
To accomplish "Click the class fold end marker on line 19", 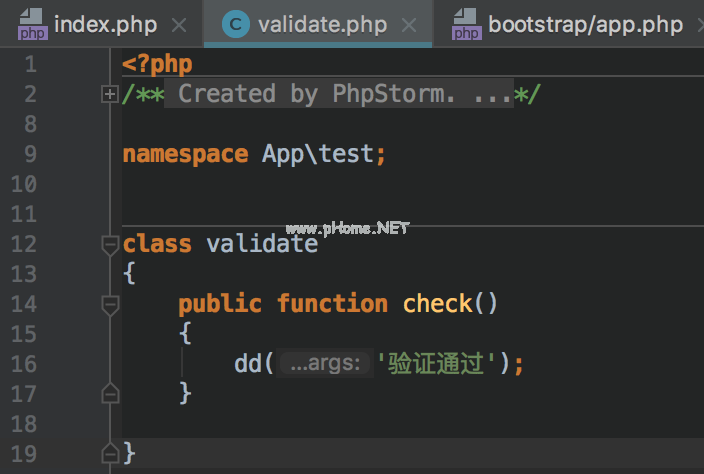I will (110, 454).
